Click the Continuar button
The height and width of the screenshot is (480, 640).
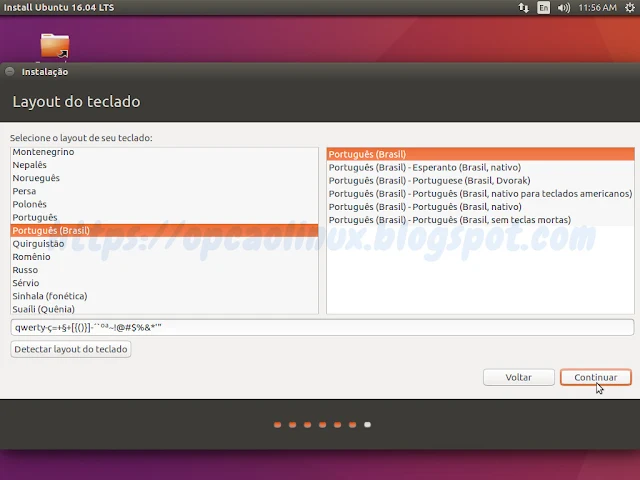pyautogui.click(x=596, y=377)
